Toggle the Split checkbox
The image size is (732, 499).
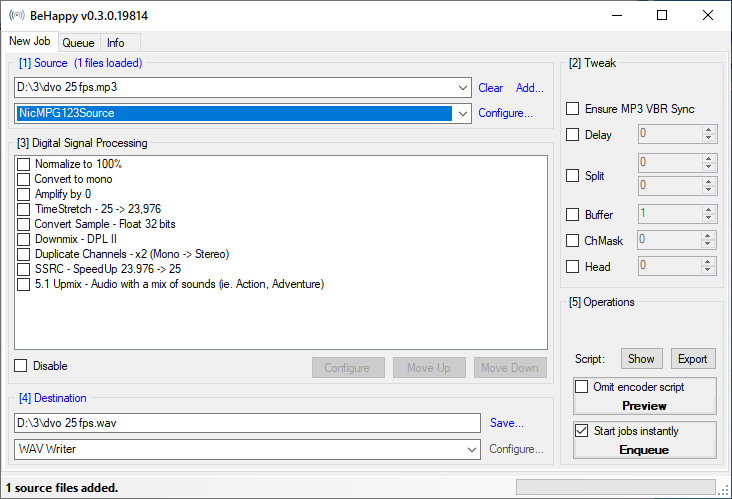(x=572, y=176)
